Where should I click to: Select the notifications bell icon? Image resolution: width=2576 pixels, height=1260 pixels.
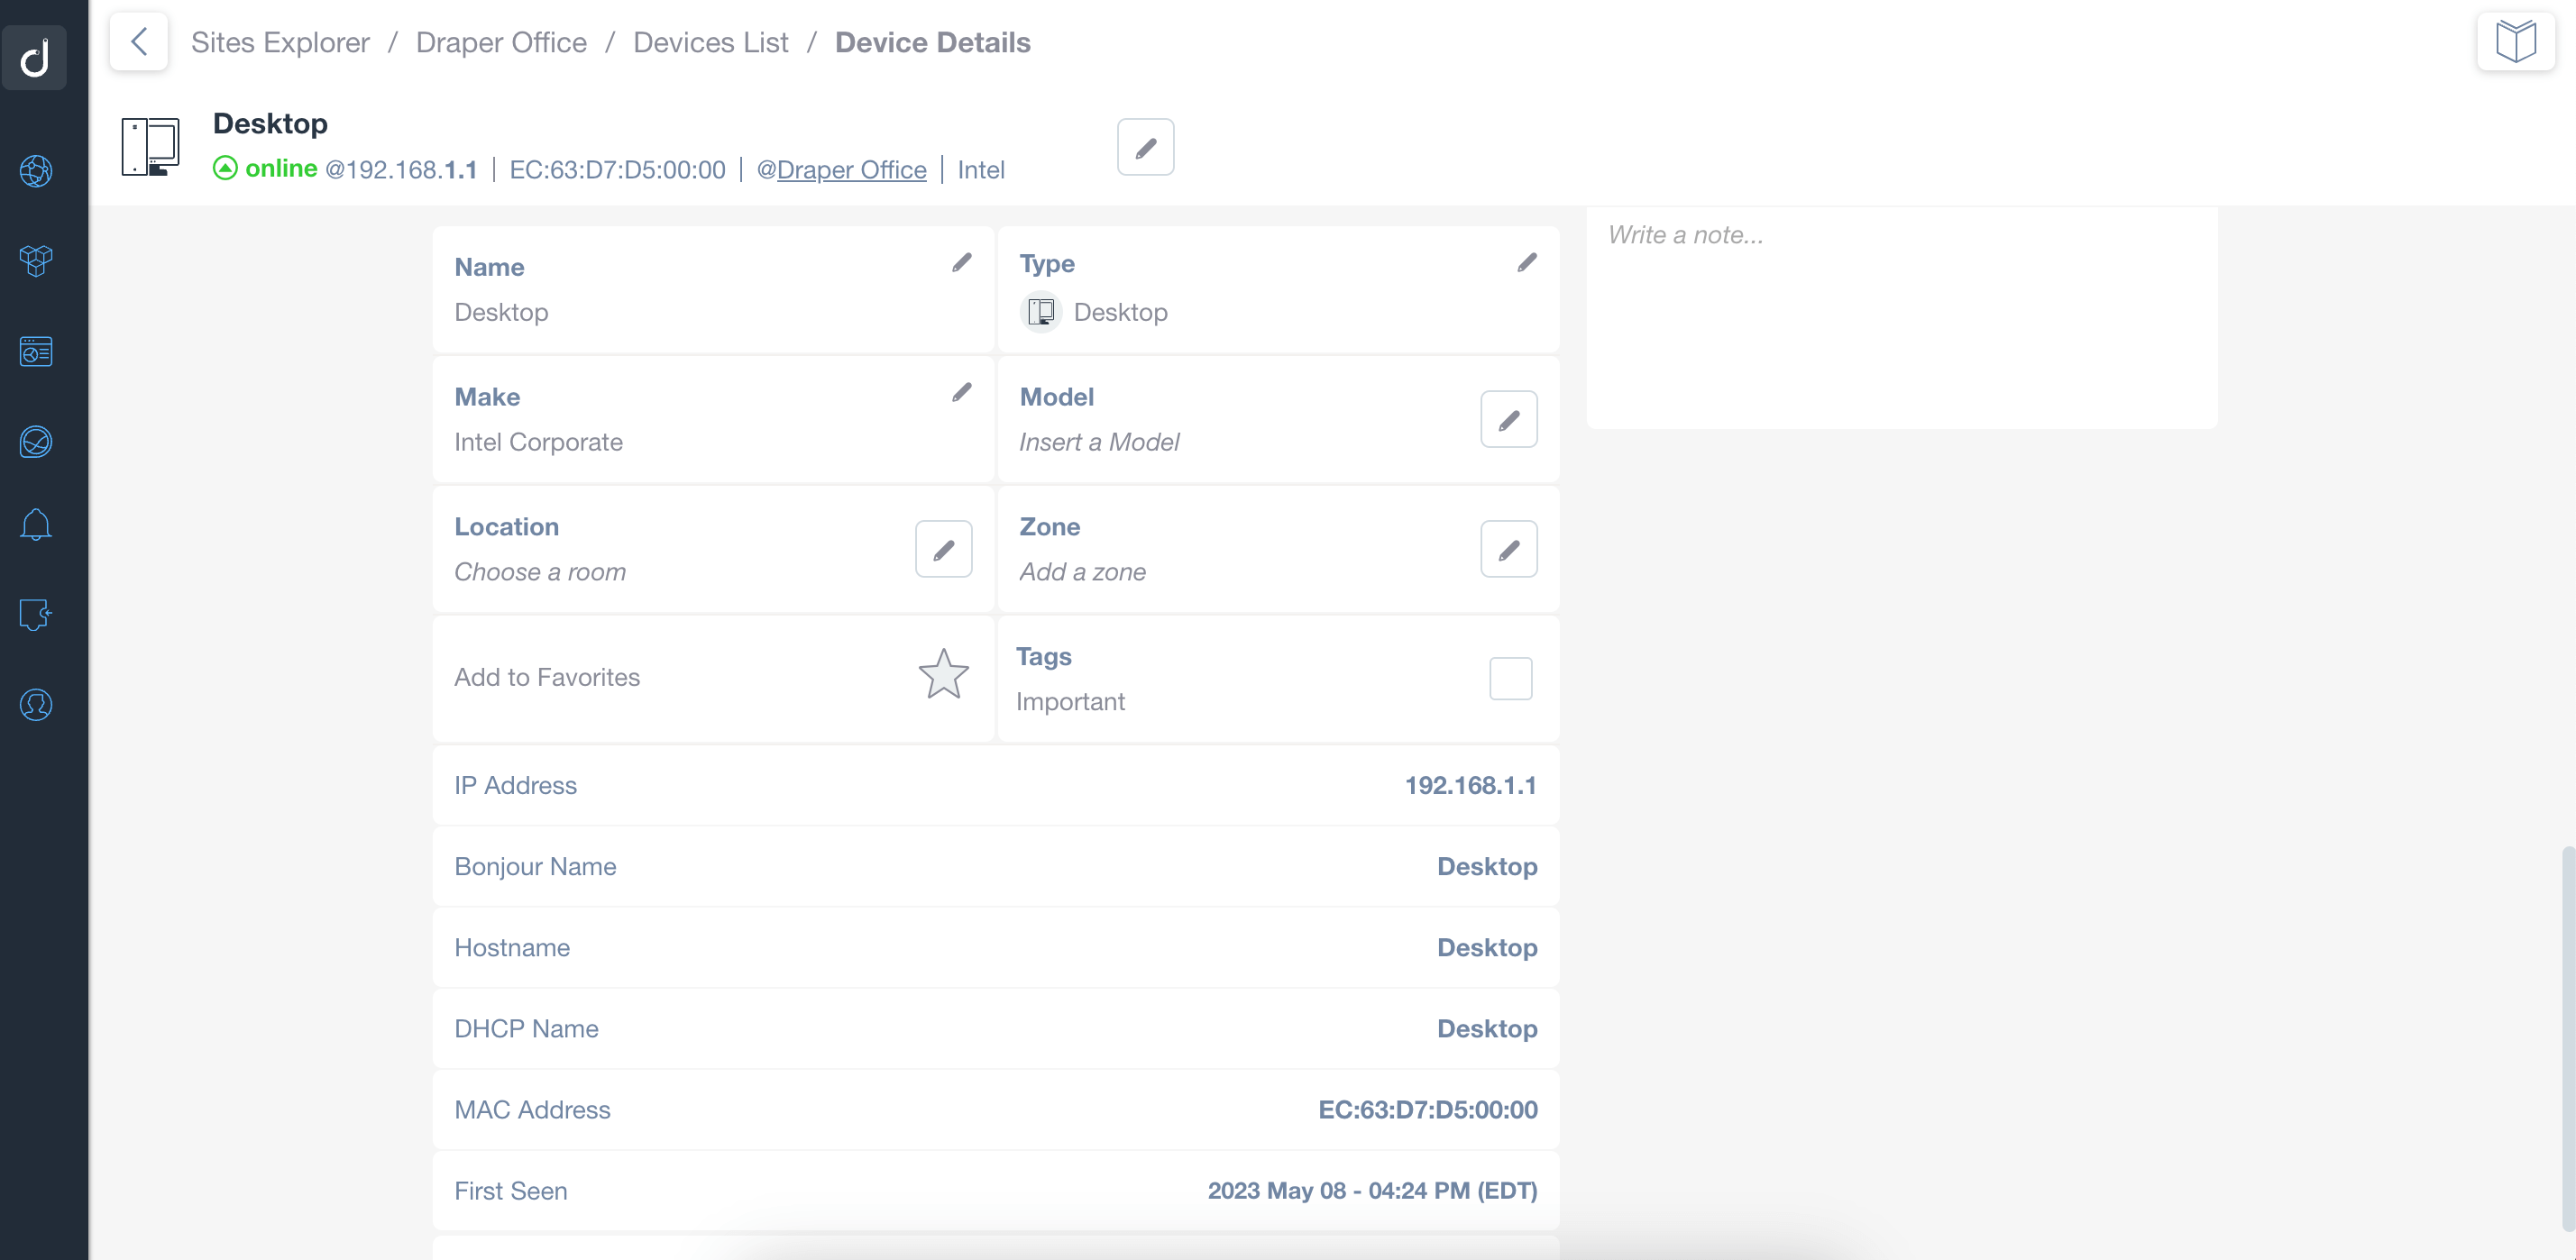click(36, 524)
